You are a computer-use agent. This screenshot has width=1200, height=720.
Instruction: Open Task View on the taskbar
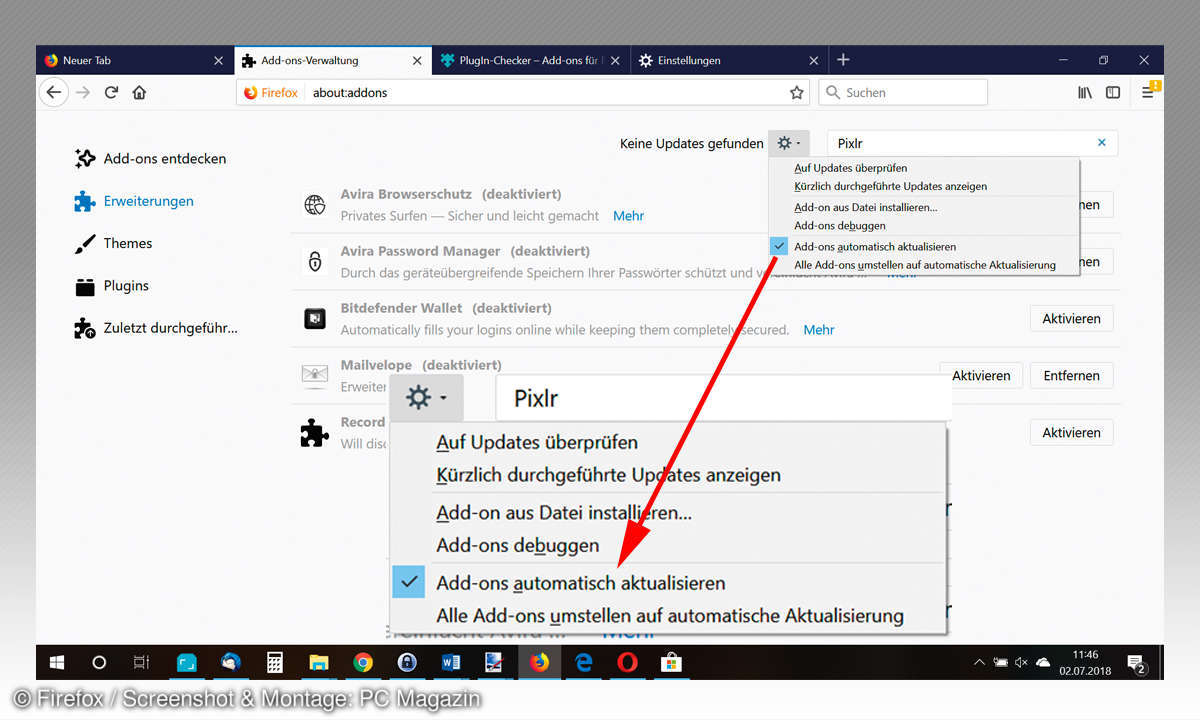tap(142, 662)
